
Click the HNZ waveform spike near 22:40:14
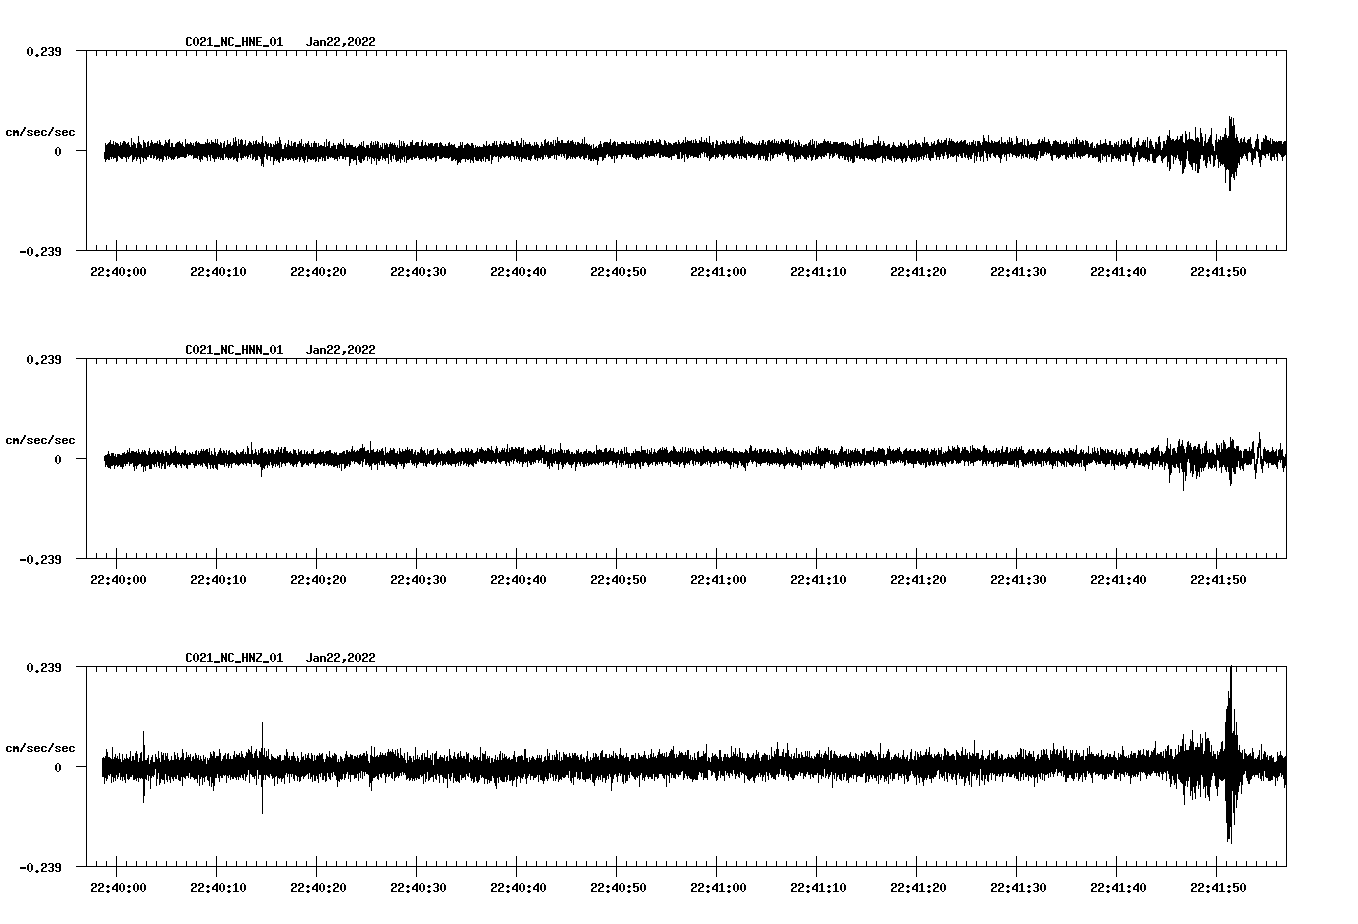[262, 767]
